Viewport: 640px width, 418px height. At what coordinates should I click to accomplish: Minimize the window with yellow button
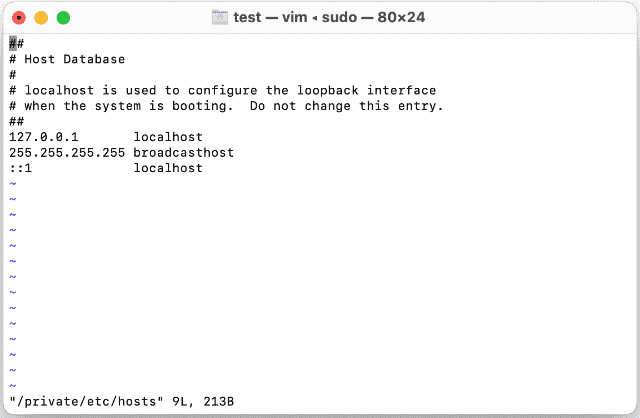(41, 18)
